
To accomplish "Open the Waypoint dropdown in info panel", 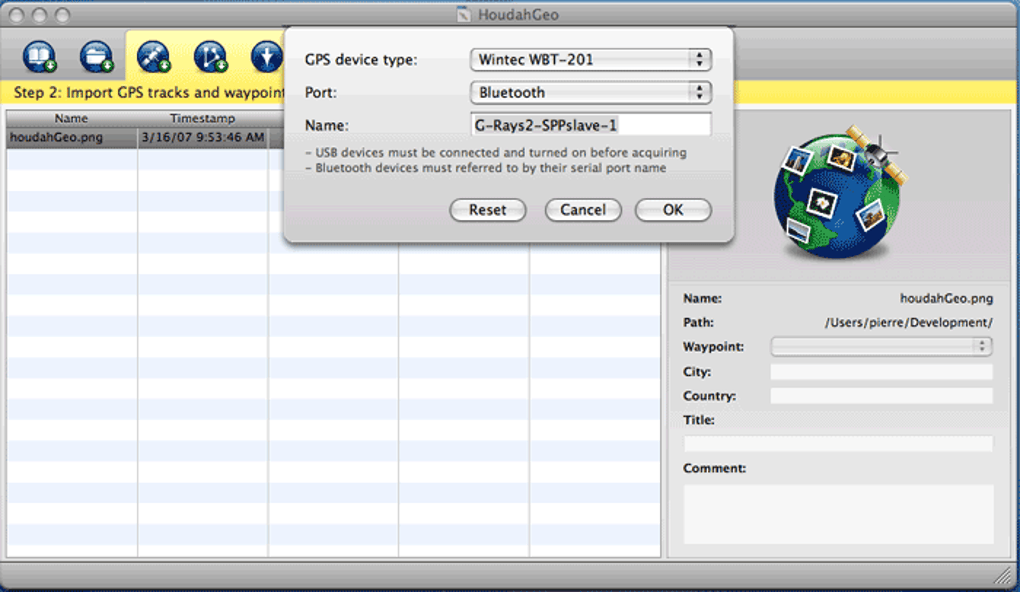I will [x=881, y=347].
